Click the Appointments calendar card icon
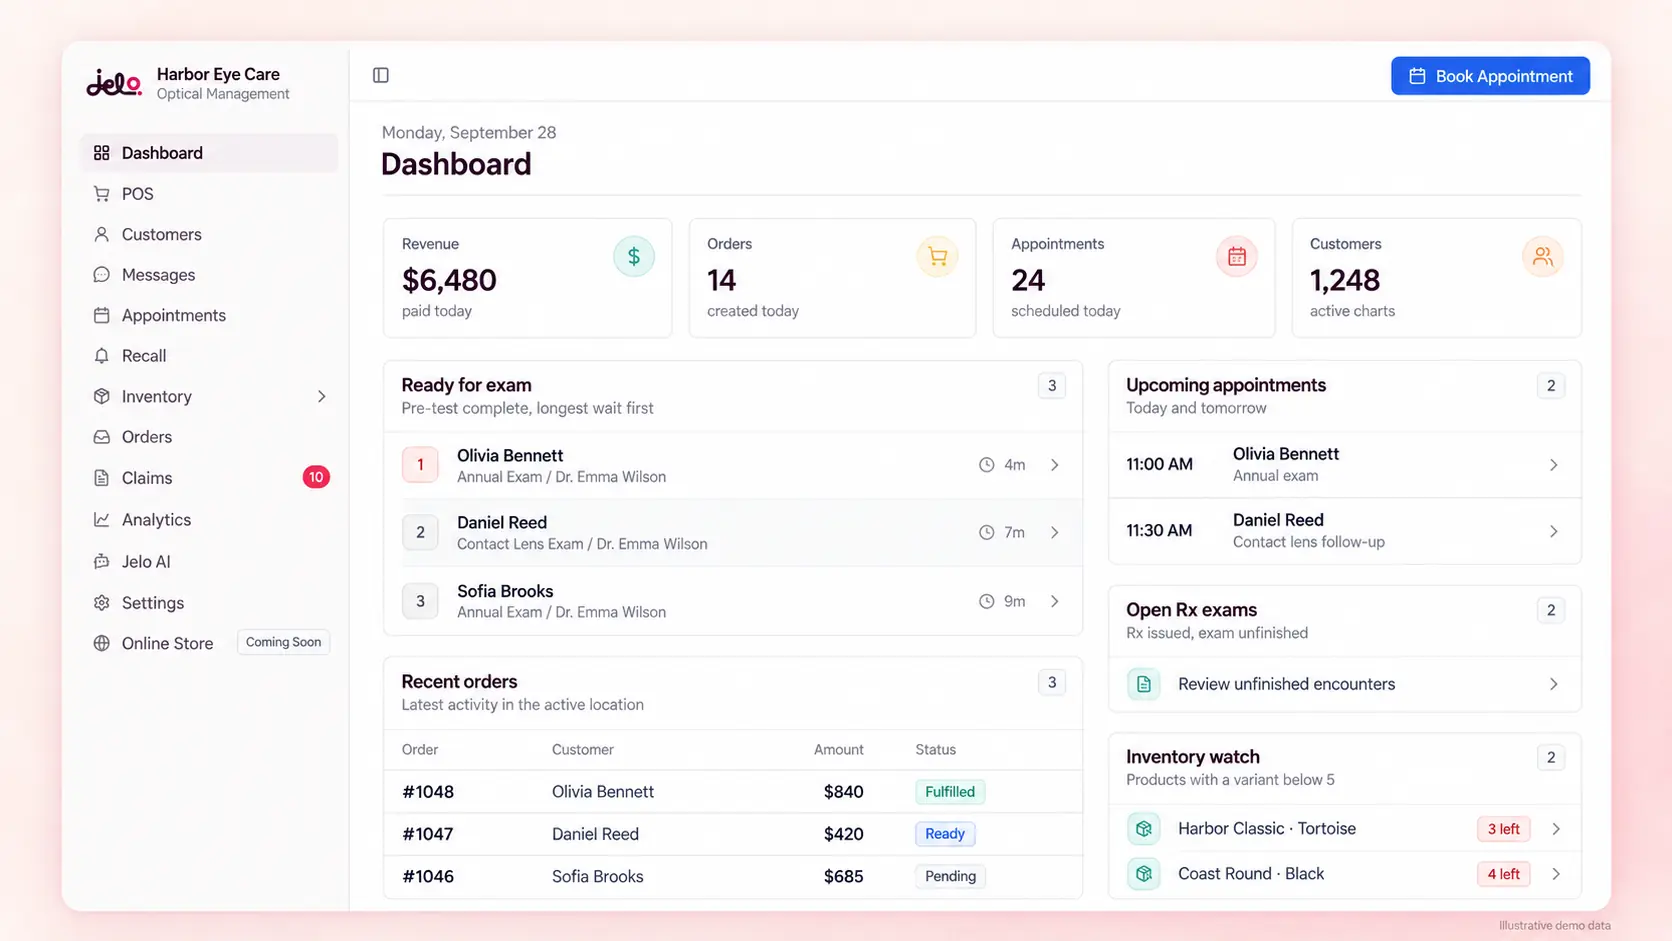Image resolution: width=1672 pixels, height=941 pixels. point(1237,257)
